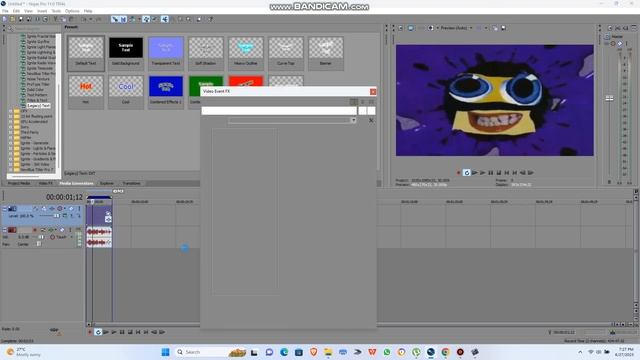Expand the 32-bit floating point folder
Screen dimensions: 640x360
point(11,116)
